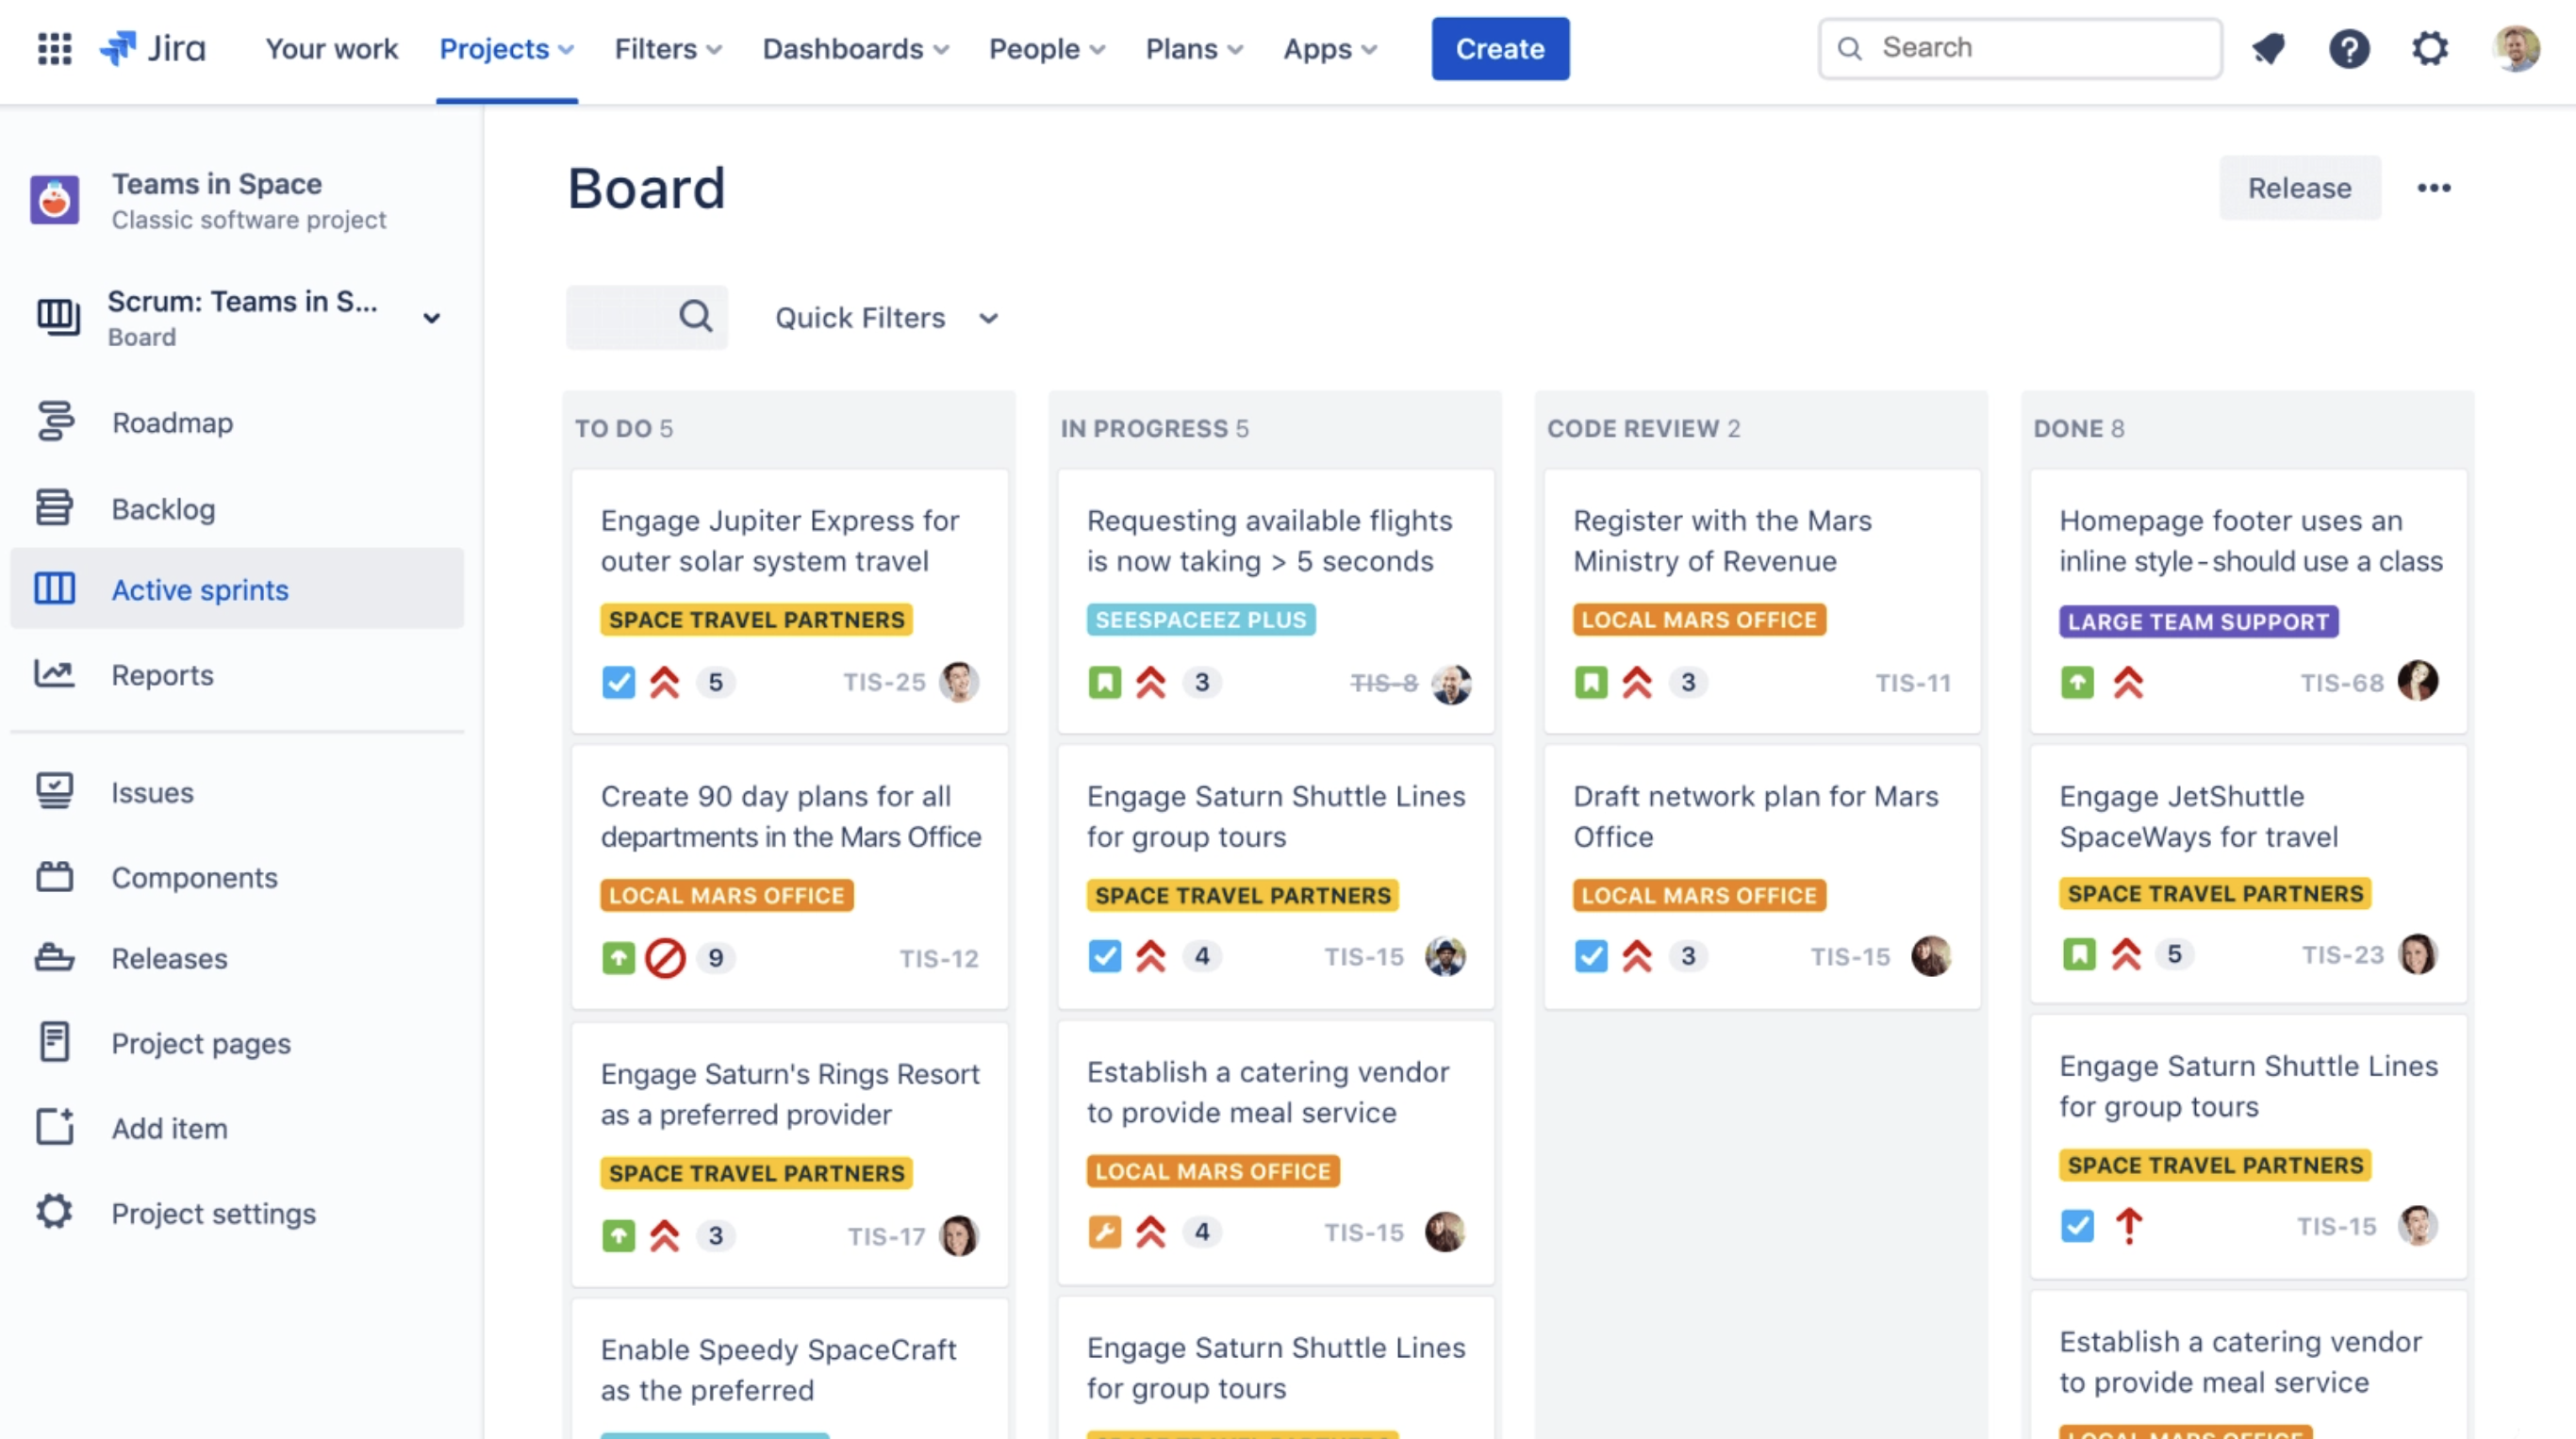Open Components from the sidebar

[195, 877]
